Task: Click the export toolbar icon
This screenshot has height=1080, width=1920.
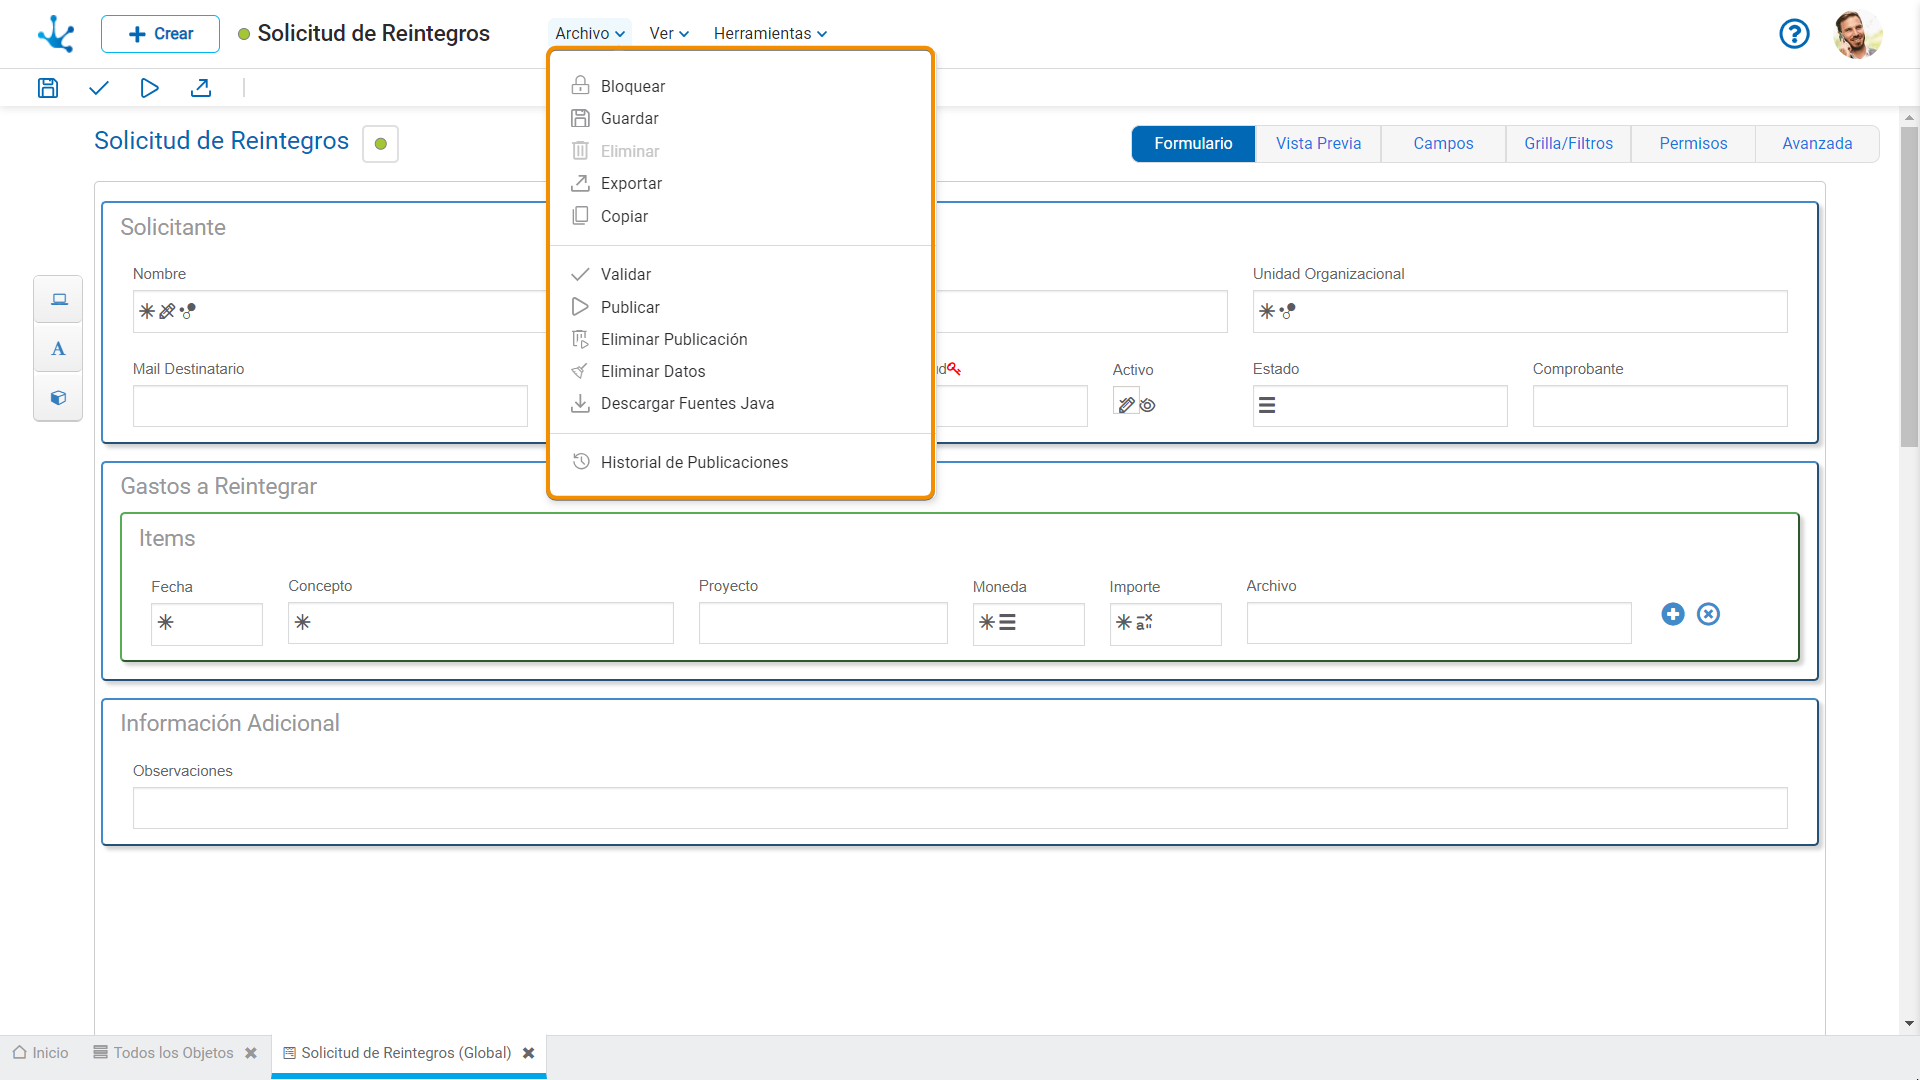Action: click(x=201, y=88)
